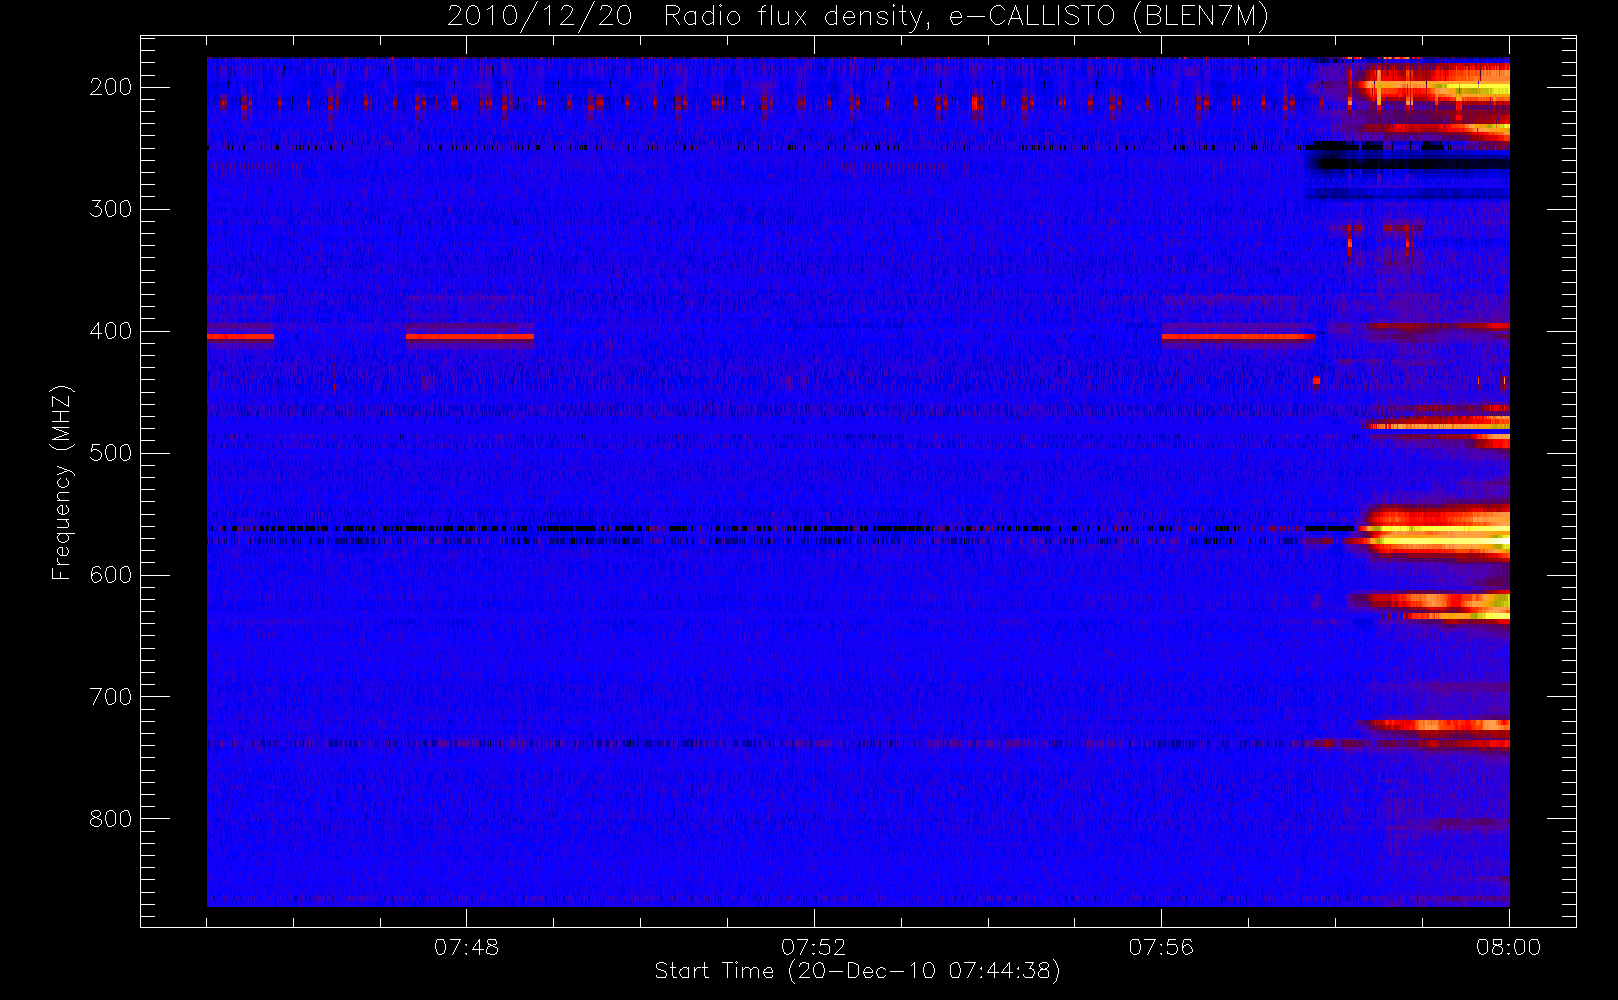Click the 'Start Time (20-Dec-10 07:44:38)' axis label
1618x1000 pixels.
pyautogui.click(x=857, y=971)
